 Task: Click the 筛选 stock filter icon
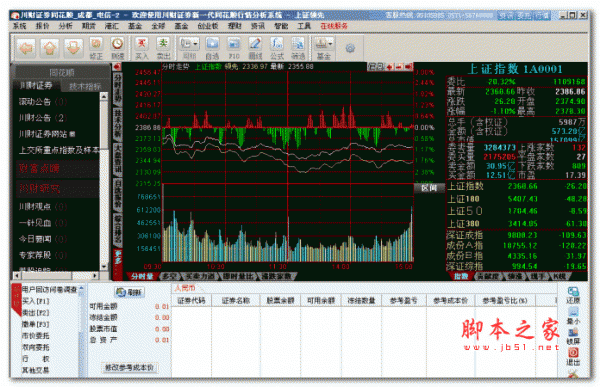[x=298, y=47]
